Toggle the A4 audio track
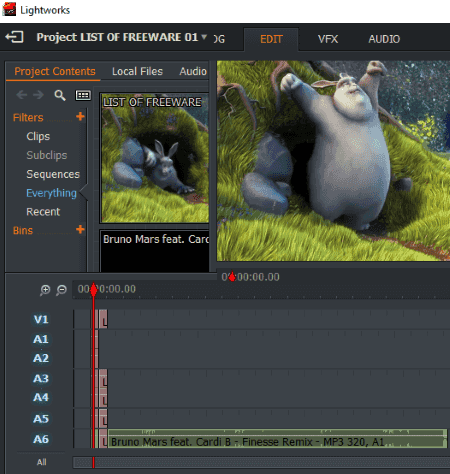Image resolution: width=450 pixels, height=474 pixels. click(41, 398)
